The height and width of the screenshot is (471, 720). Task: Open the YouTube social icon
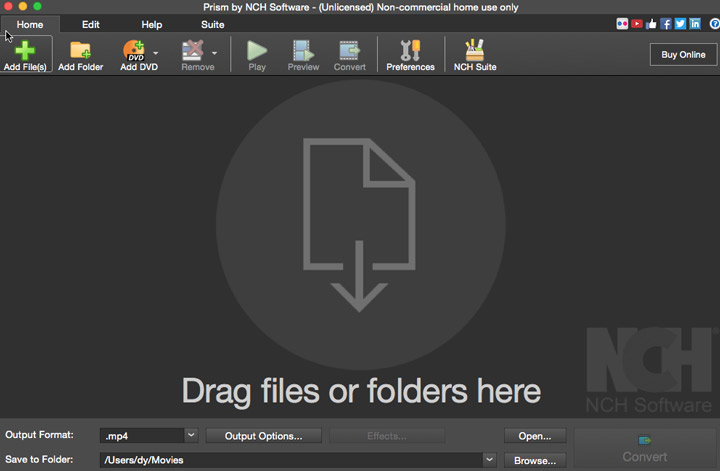[636, 24]
